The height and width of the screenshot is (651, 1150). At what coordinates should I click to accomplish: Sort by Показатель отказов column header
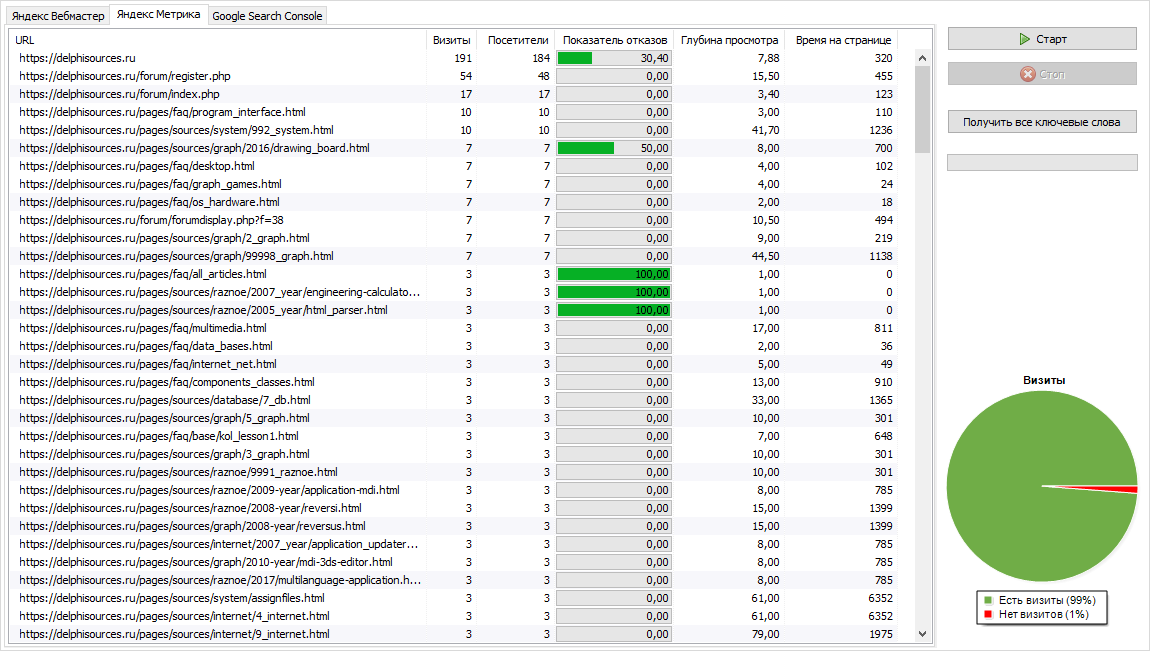[x=614, y=40]
